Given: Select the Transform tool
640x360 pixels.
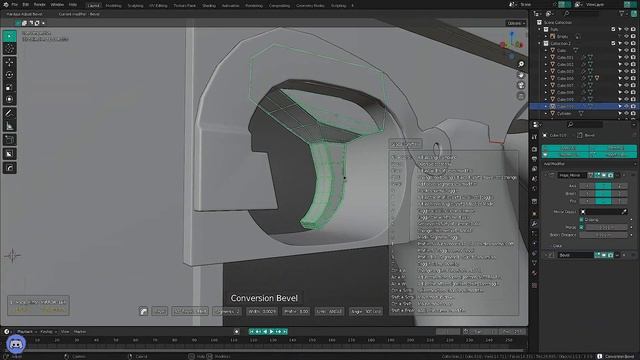Looking at the screenshot, I should pos(9,99).
